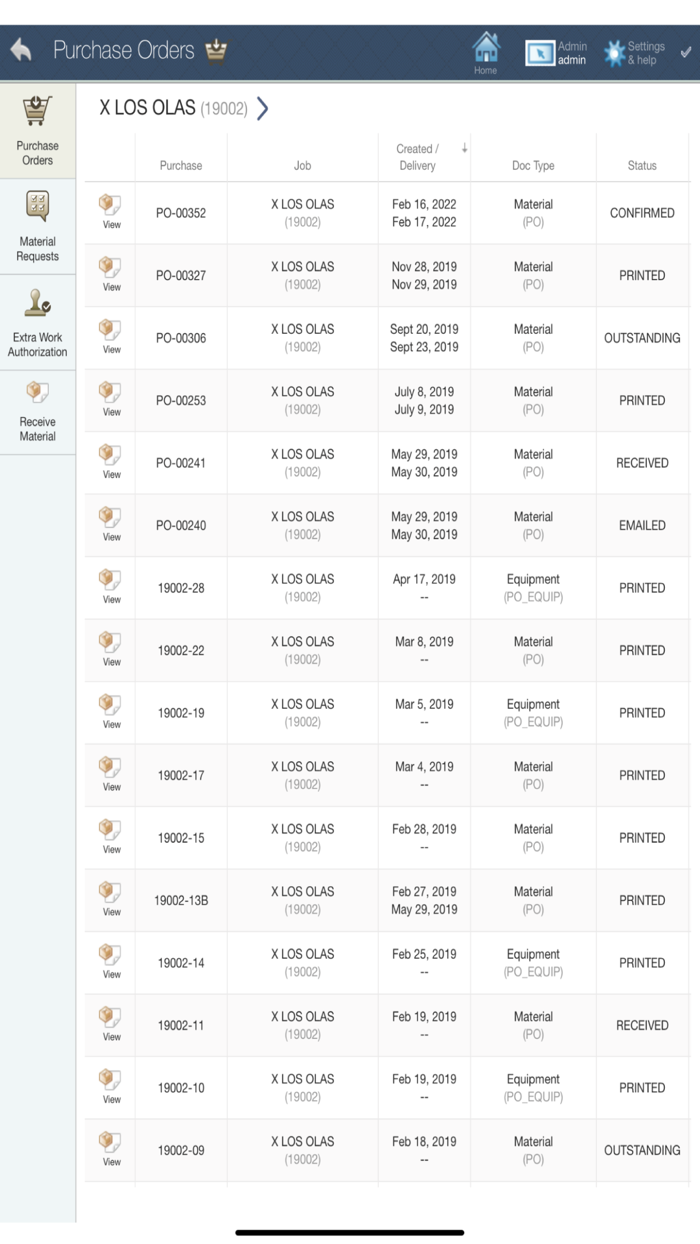Toggle the sort arrow on Created/Delivery column
Image resolution: width=700 pixels, height=1244 pixels.
click(x=463, y=146)
